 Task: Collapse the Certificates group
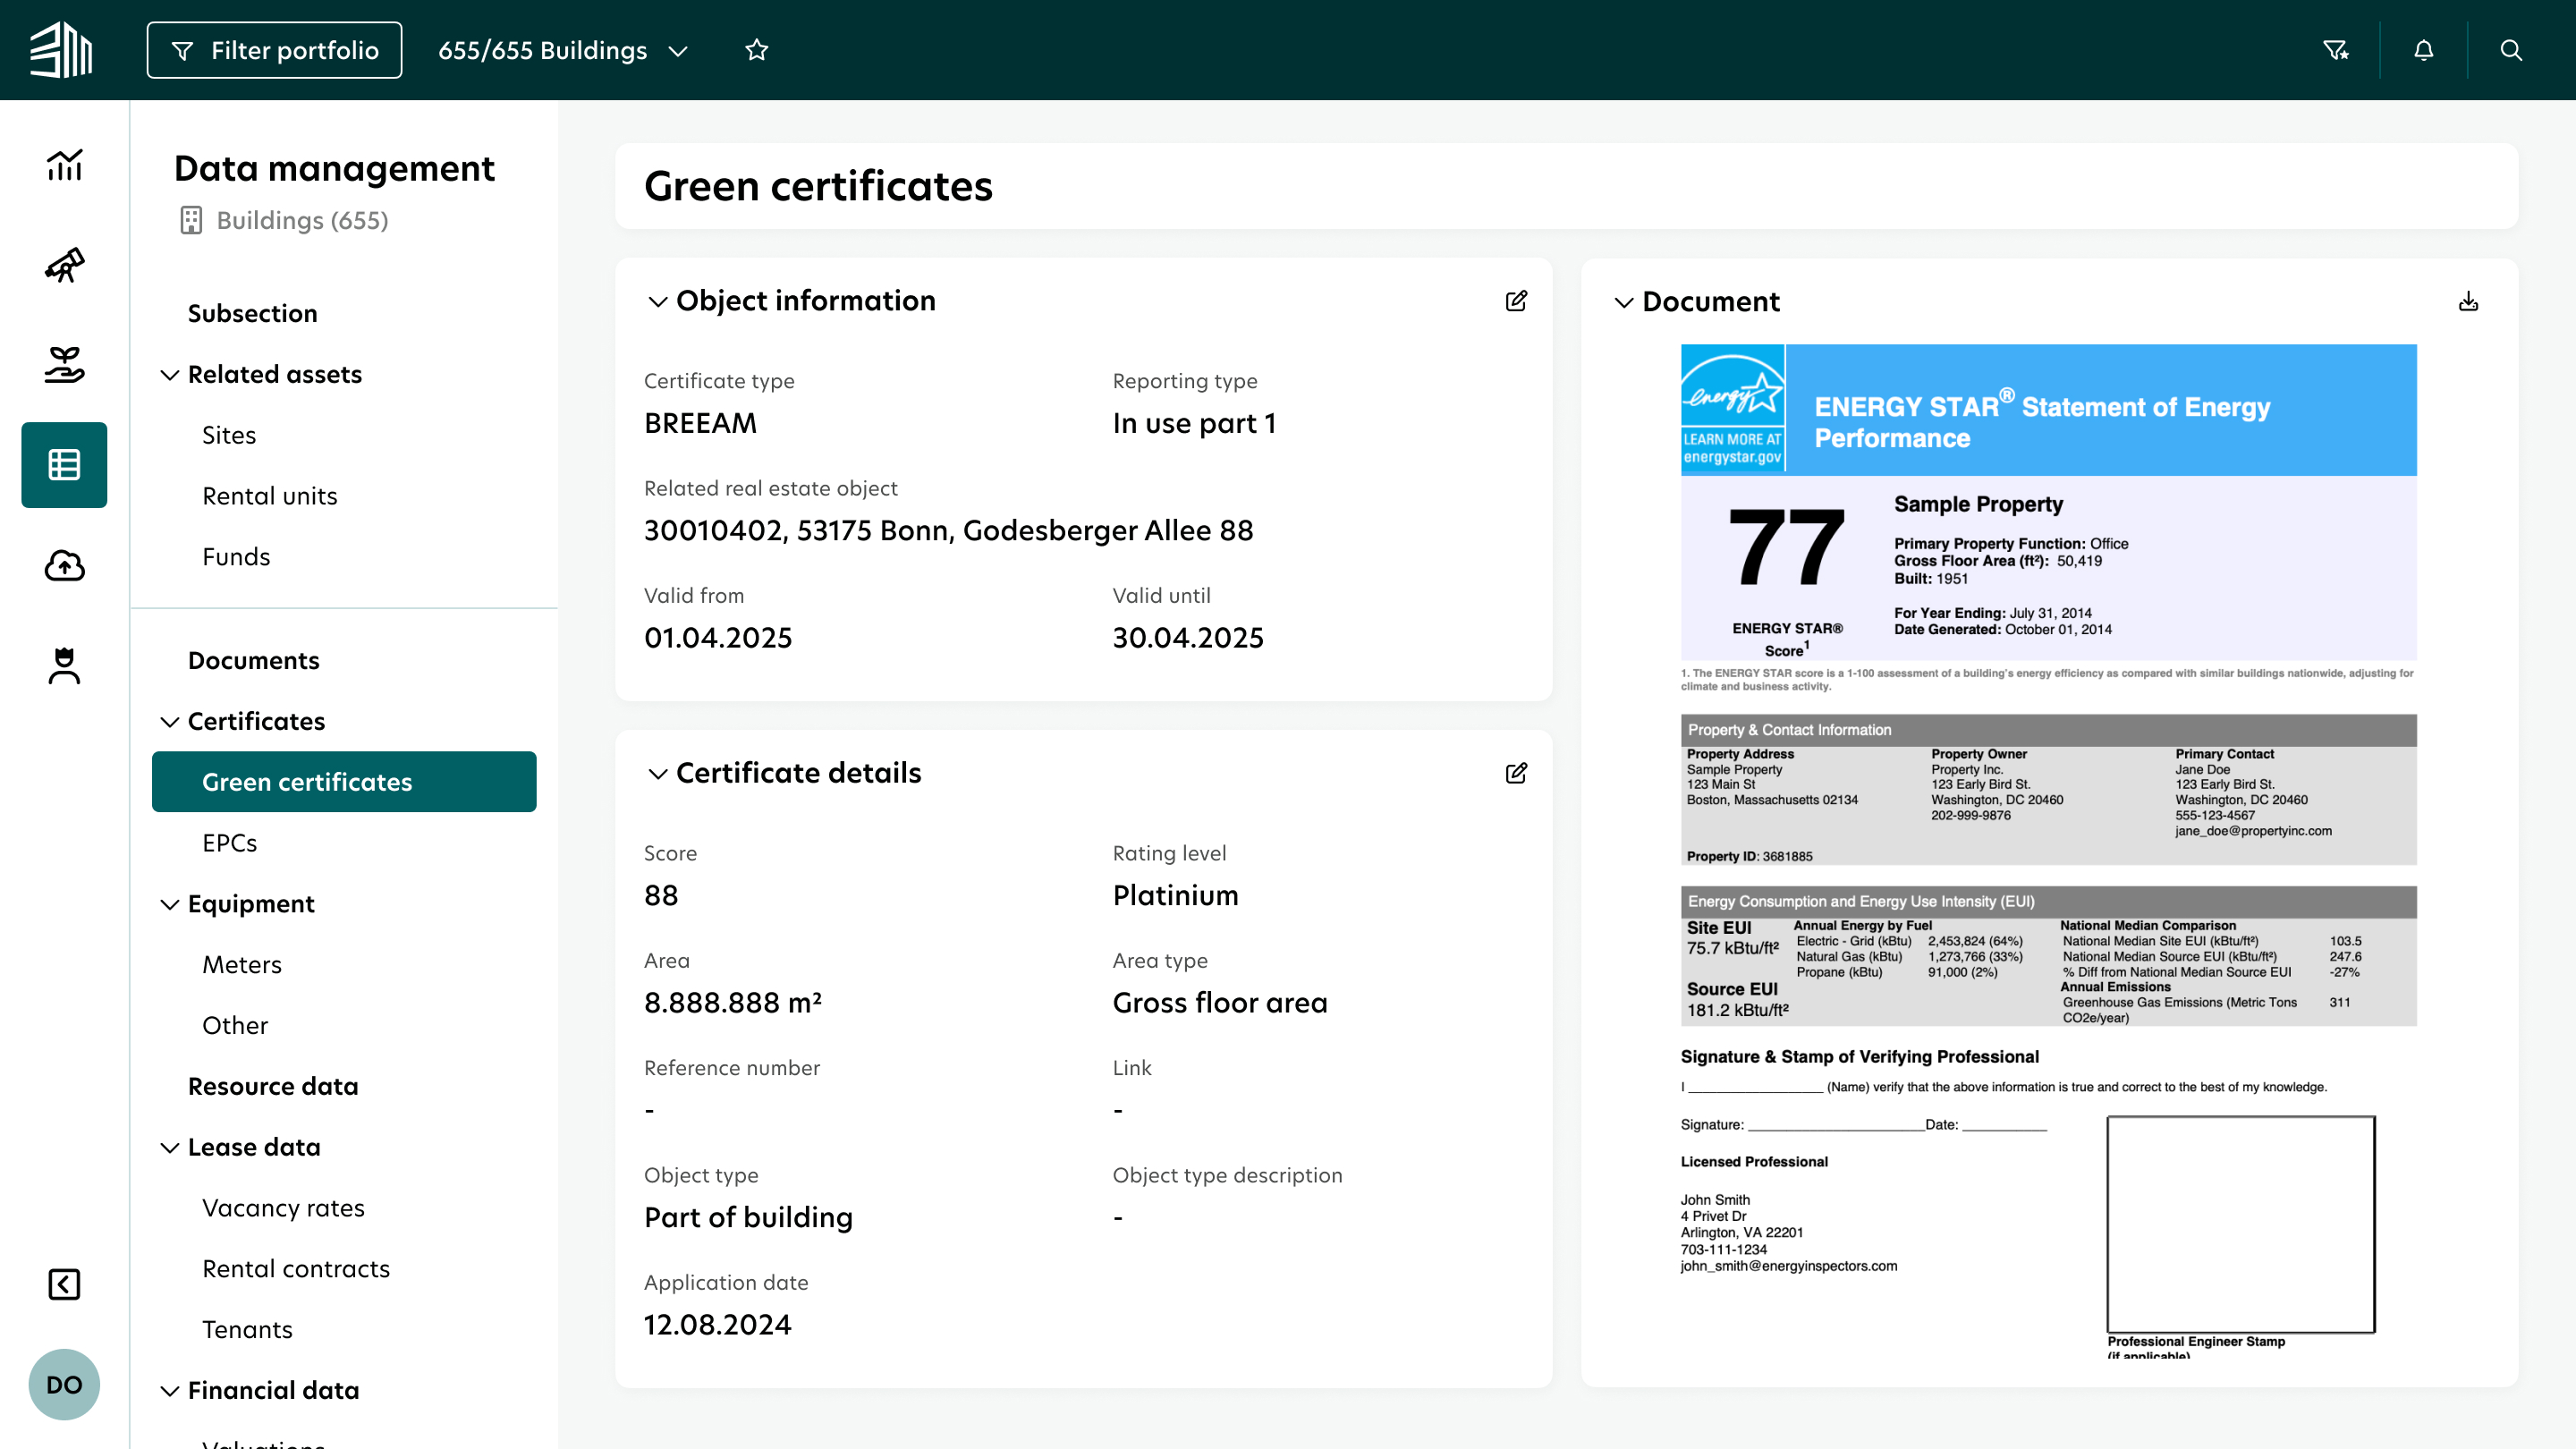(170, 722)
